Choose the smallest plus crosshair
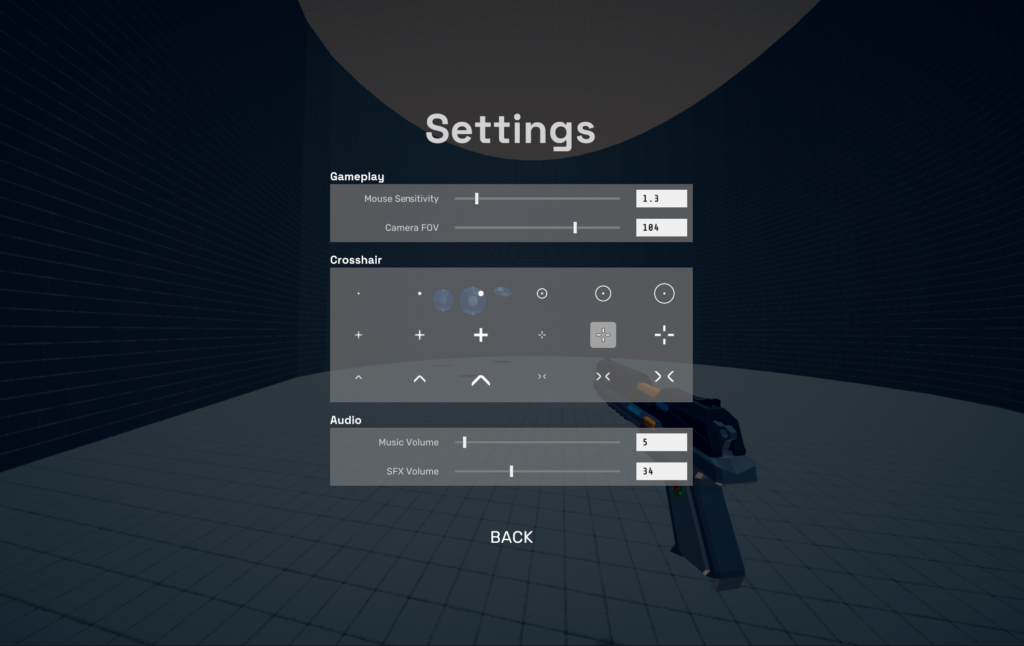This screenshot has width=1024, height=646. click(x=358, y=335)
